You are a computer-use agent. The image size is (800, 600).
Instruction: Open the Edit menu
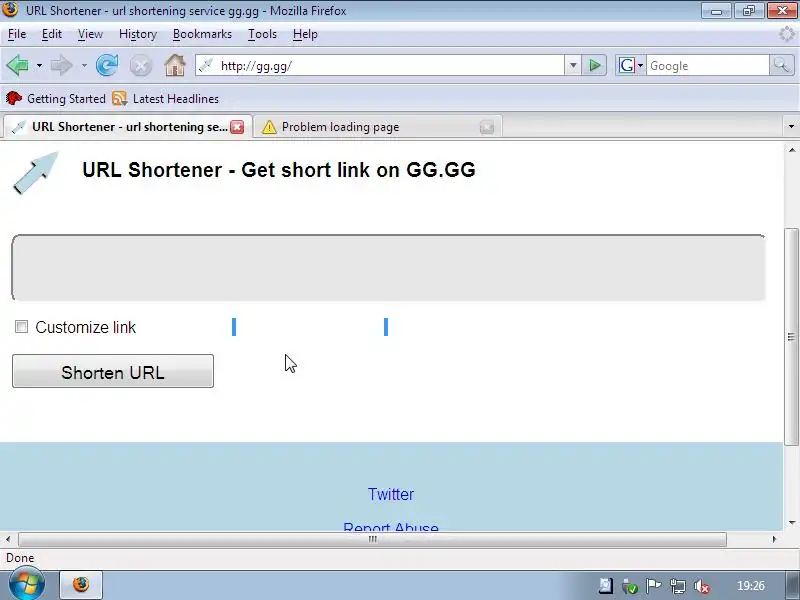point(52,34)
